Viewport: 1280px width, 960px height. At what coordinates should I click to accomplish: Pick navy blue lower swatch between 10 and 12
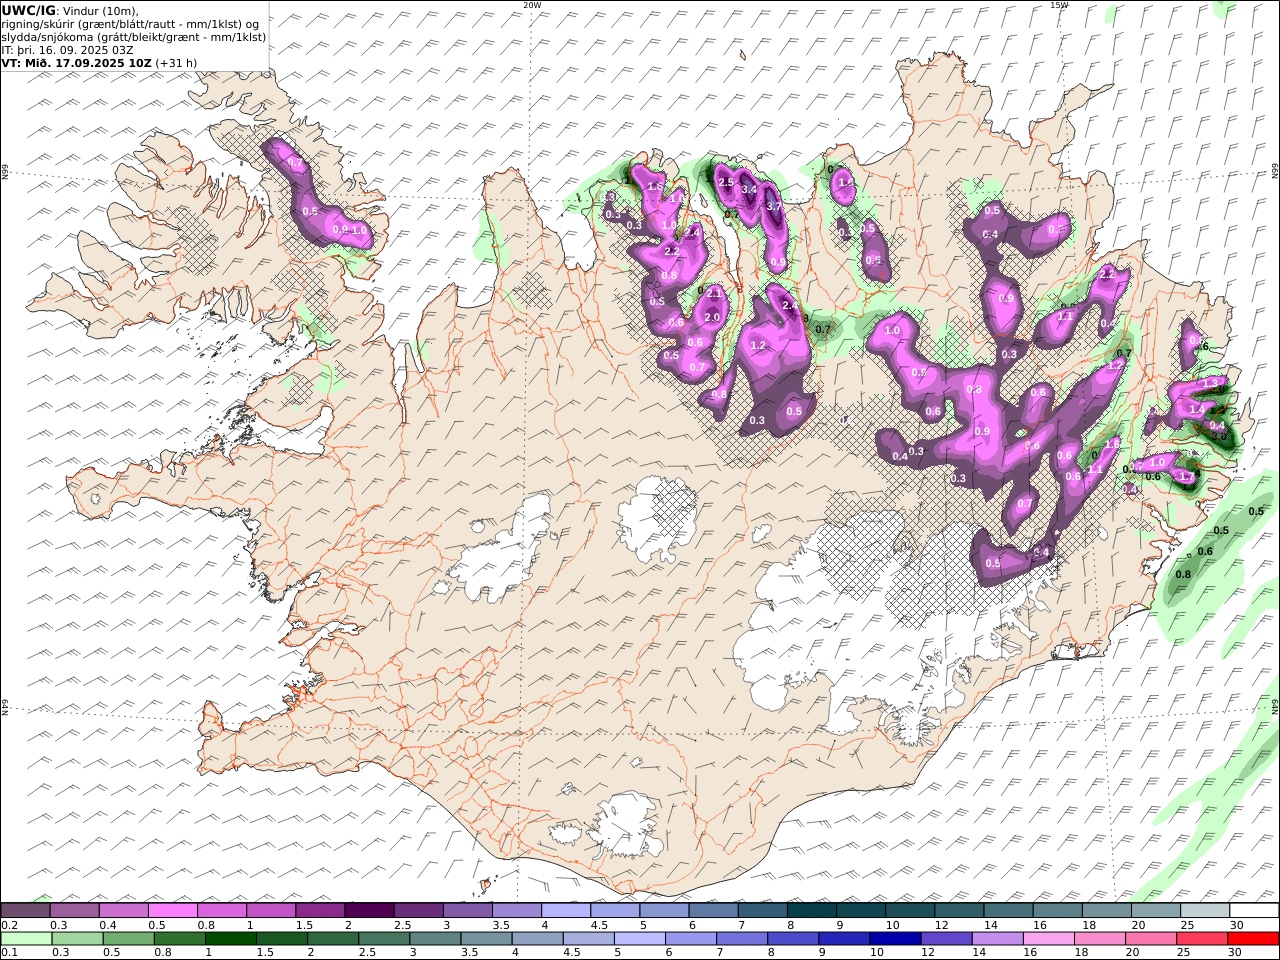pos(895,938)
